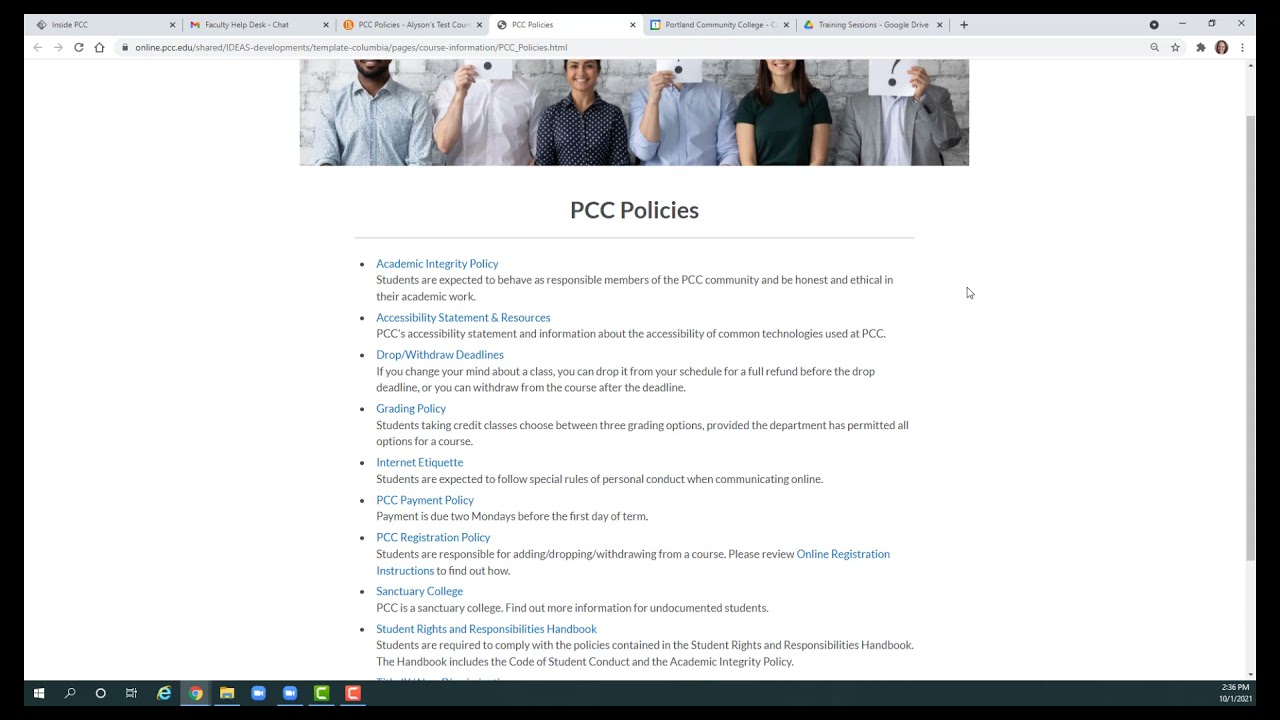
Task: Open the Academic Integrity Policy link
Action: pos(437,264)
